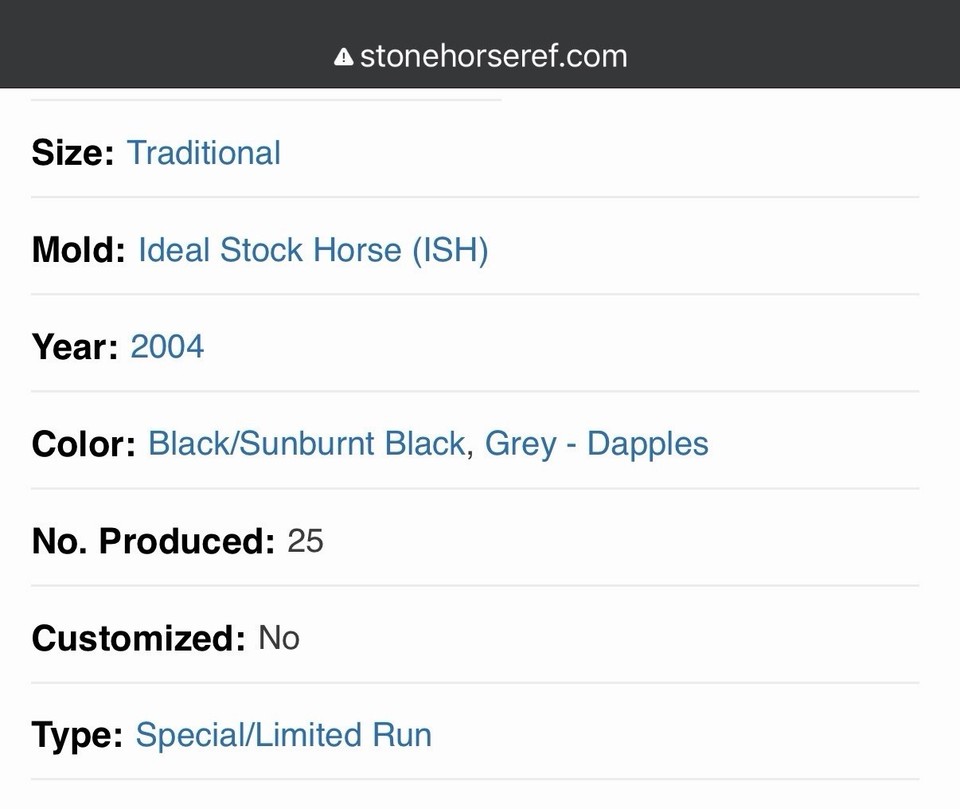Open the Special/Limited Run type link
The width and height of the screenshot is (960, 809).
284,735
